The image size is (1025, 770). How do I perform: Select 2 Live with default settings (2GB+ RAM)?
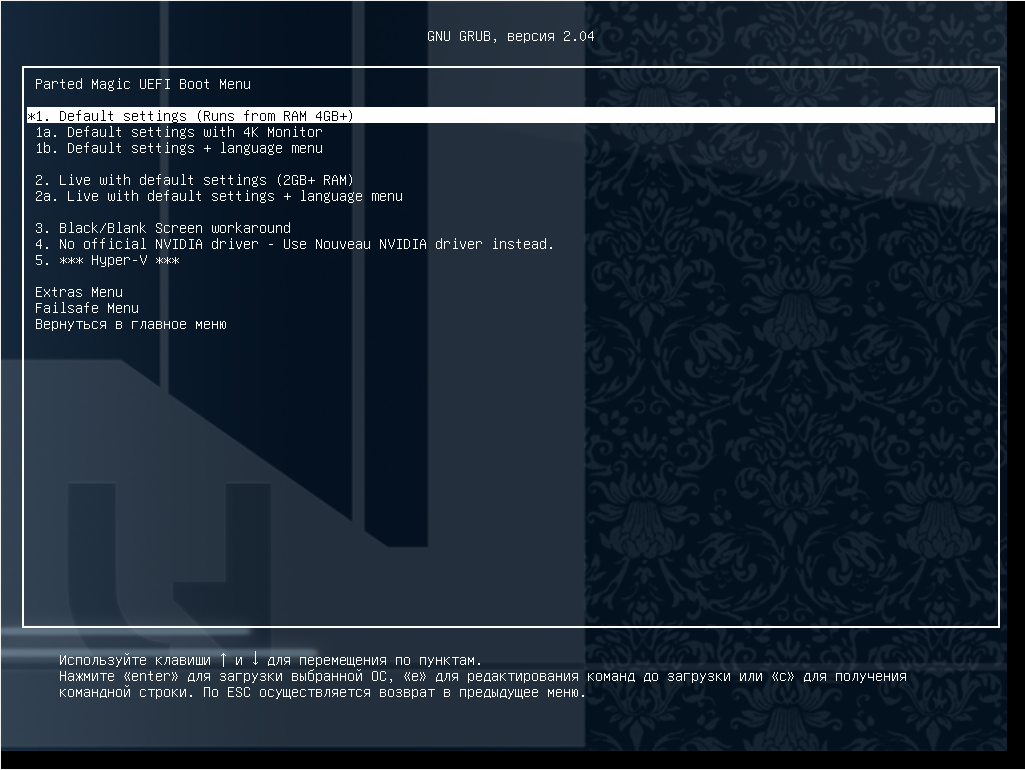point(195,180)
